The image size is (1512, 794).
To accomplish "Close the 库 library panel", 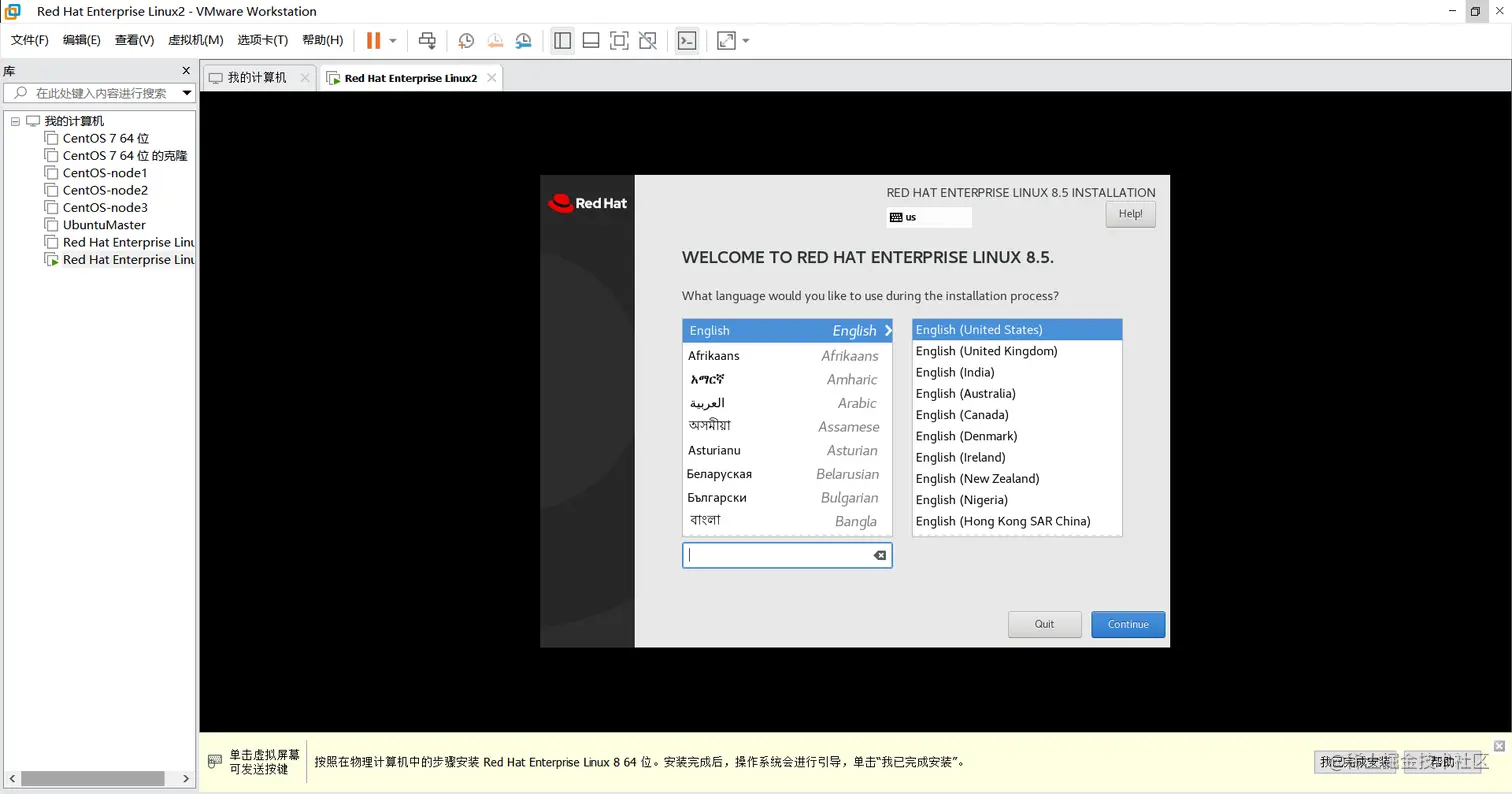I will coord(186,71).
